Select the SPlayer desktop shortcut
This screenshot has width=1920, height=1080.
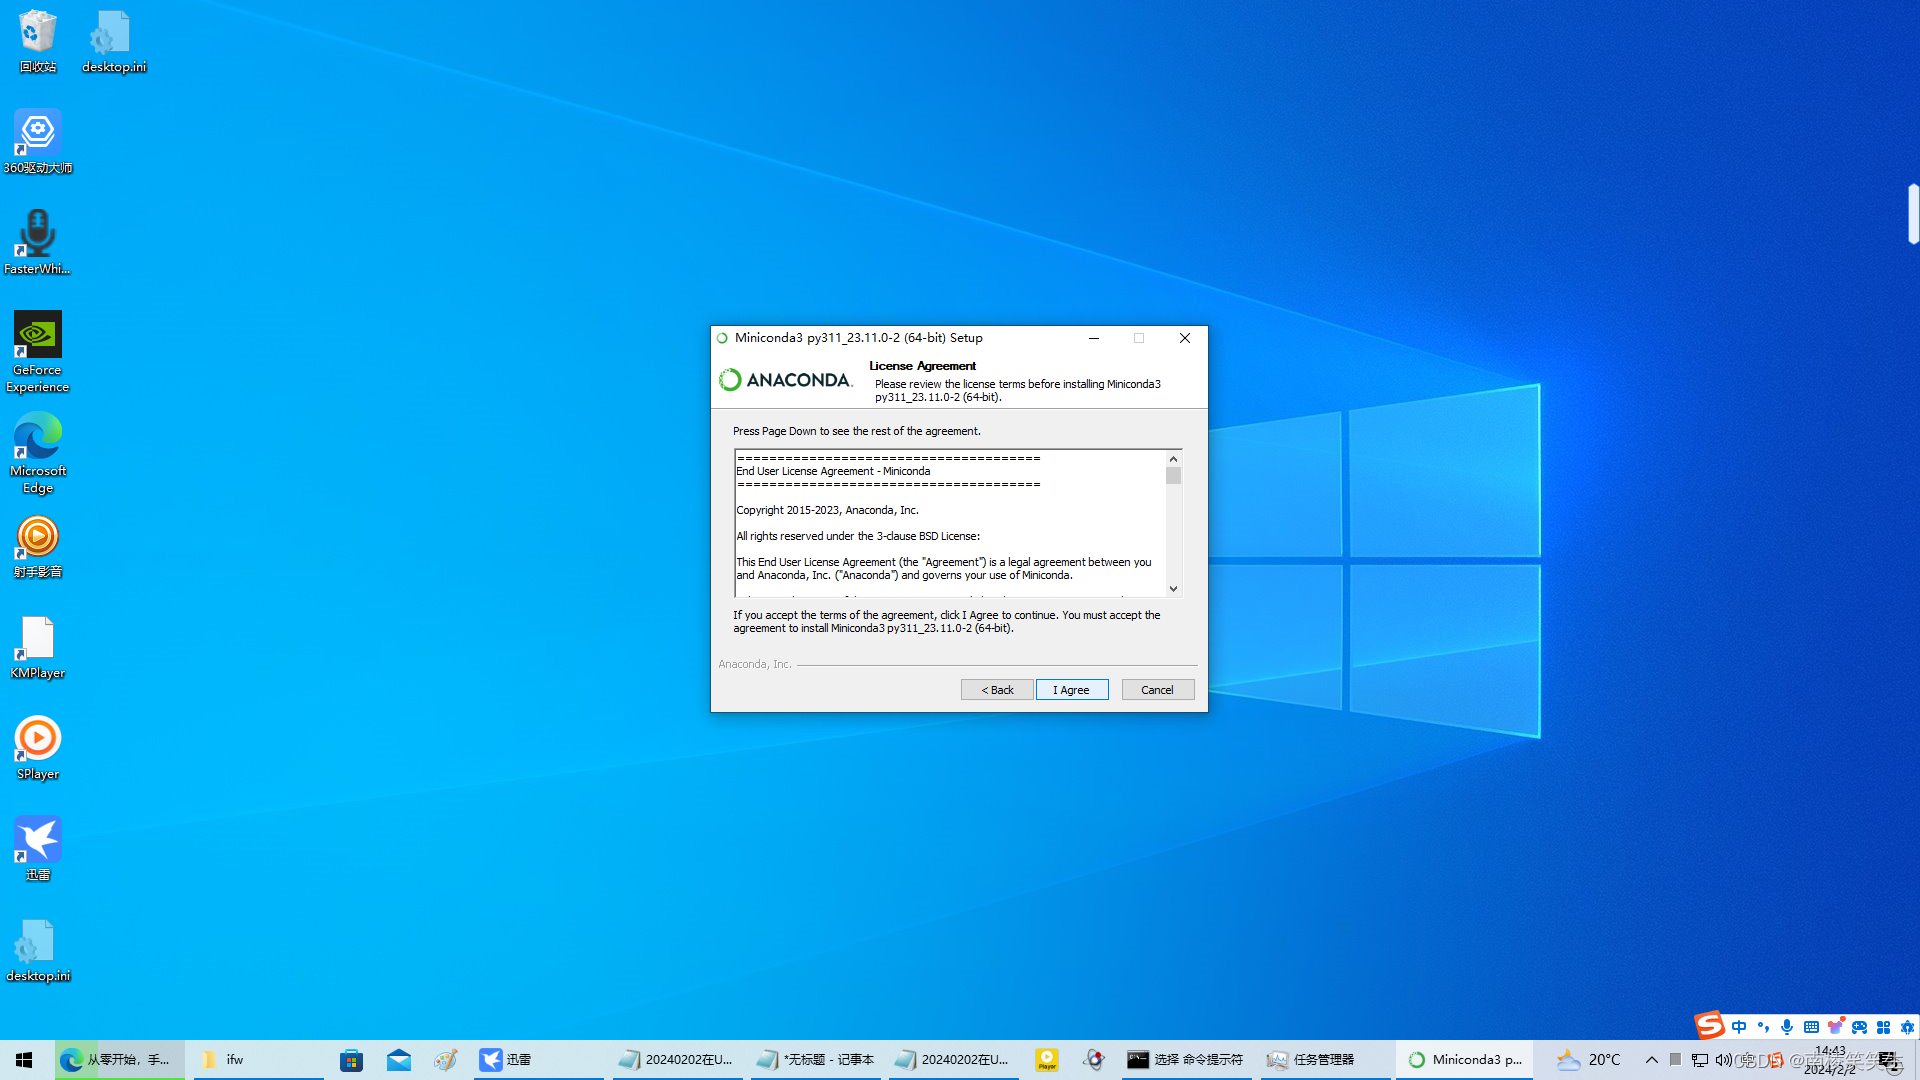38,748
